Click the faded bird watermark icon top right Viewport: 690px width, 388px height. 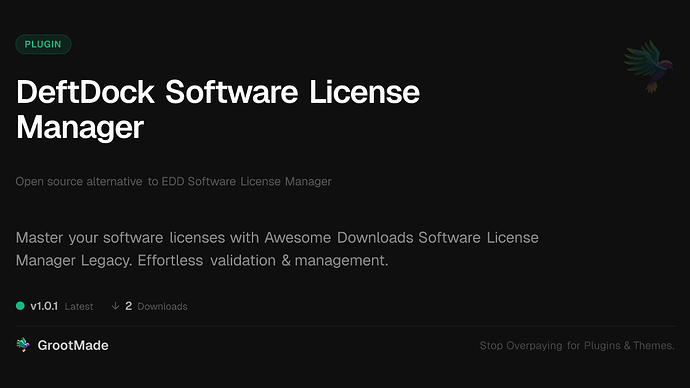point(648,66)
